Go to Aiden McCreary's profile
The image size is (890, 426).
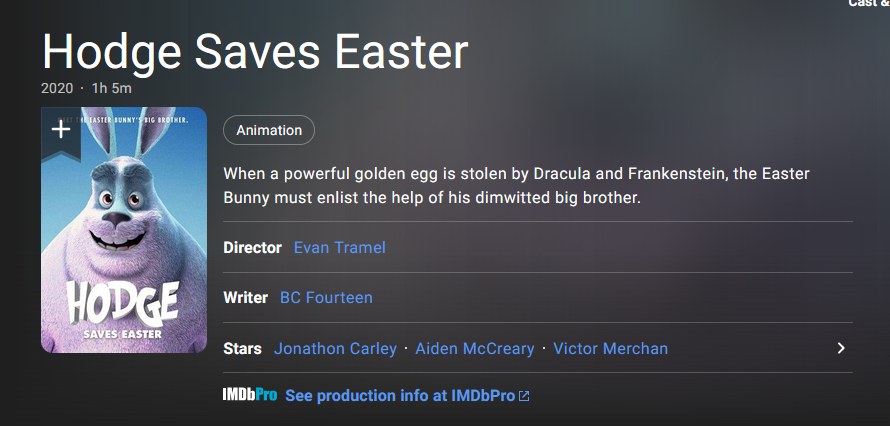pos(475,348)
